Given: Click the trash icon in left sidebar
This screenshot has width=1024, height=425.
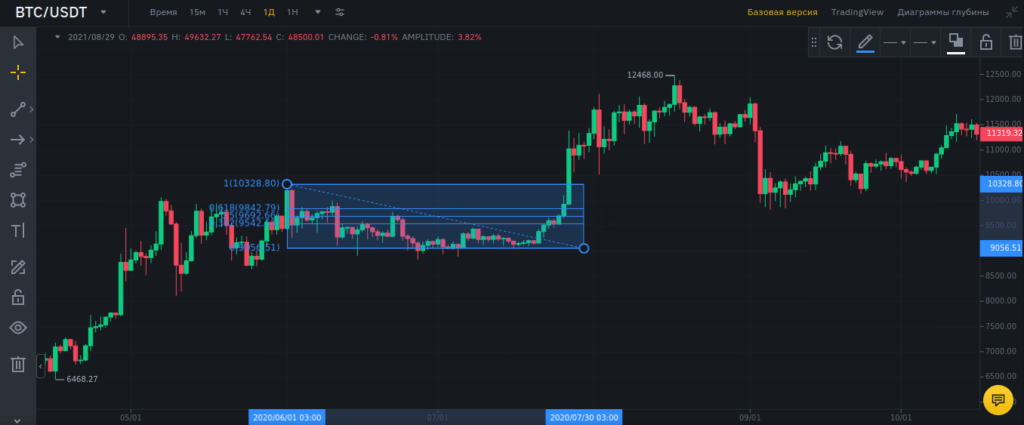Looking at the screenshot, I should click(x=17, y=364).
